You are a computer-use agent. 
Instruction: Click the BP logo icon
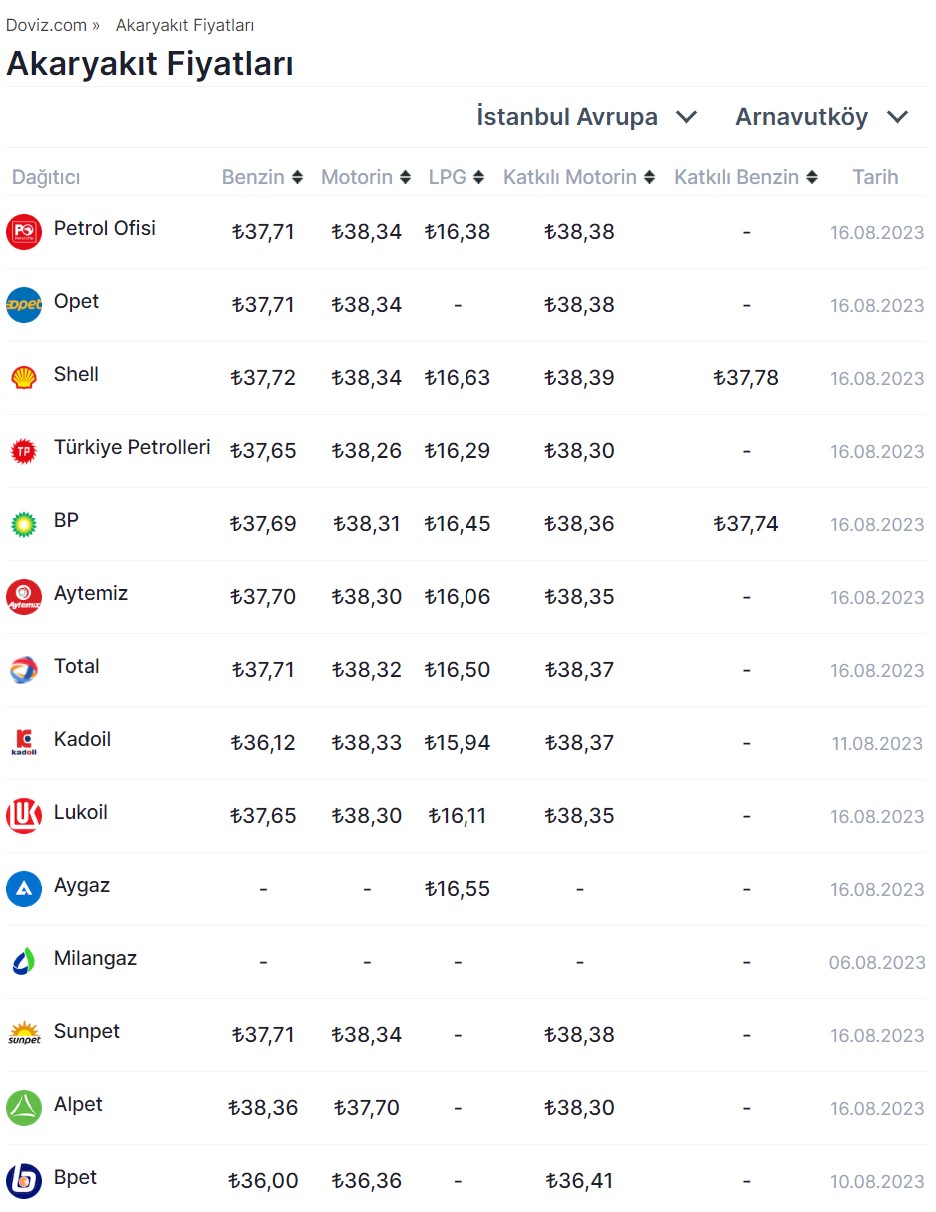24,524
